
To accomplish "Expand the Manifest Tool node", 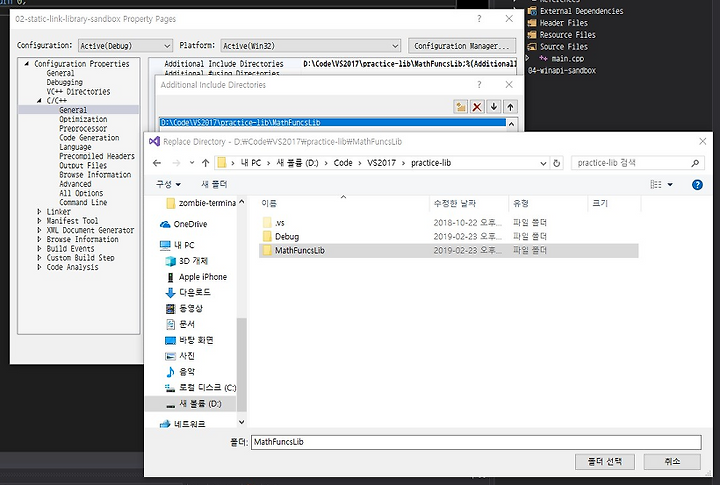I will pos(39,221).
